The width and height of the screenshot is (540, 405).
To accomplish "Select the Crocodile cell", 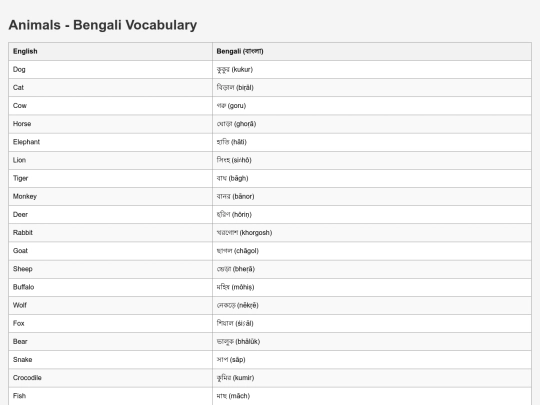I will click(111, 378).
